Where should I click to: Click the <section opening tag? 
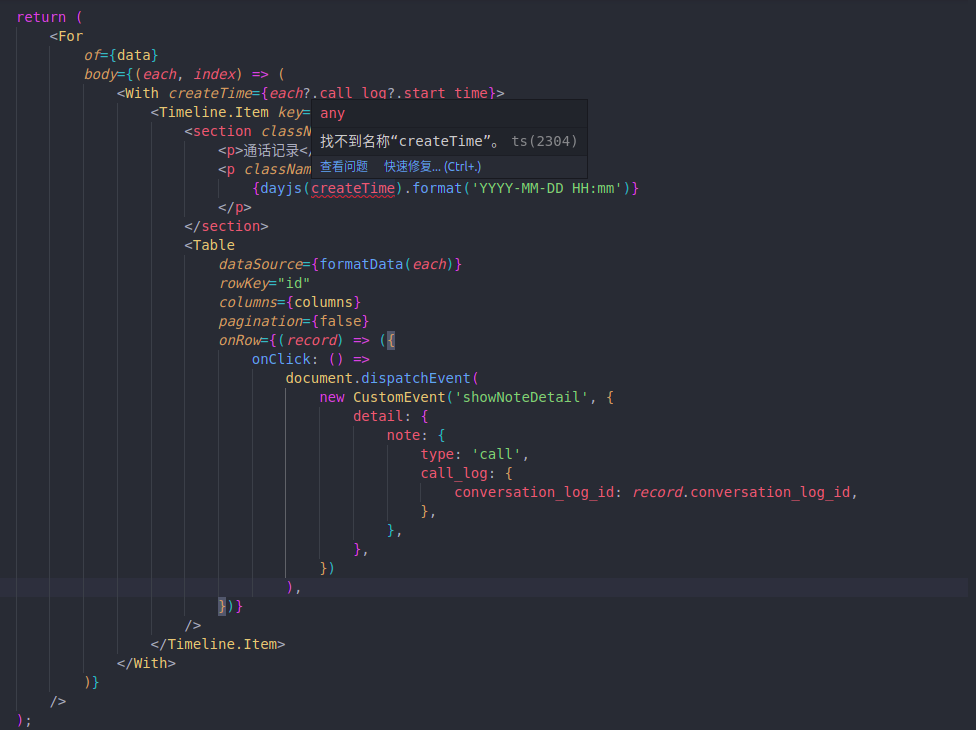point(218,131)
